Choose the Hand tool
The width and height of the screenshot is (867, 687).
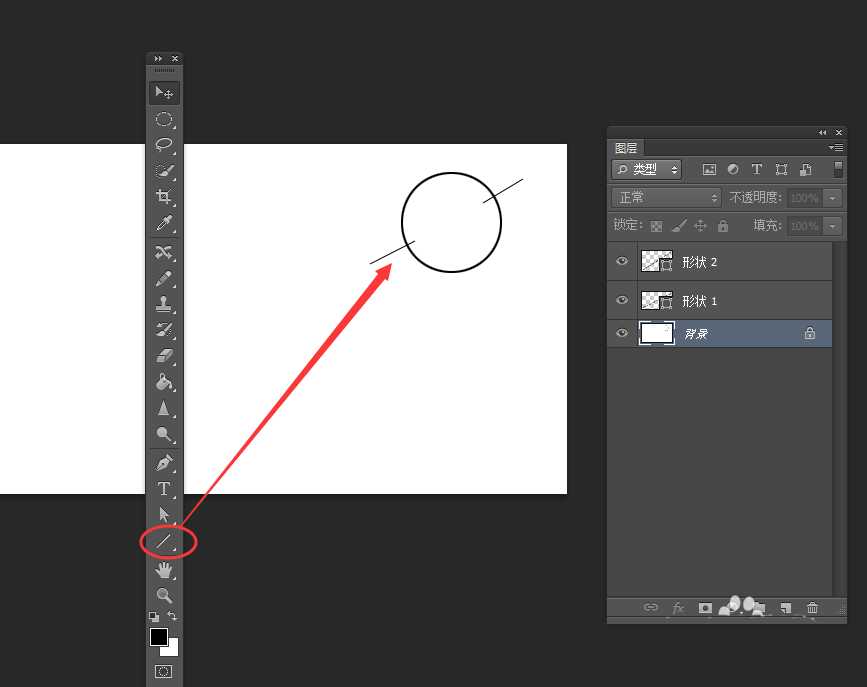164,569
